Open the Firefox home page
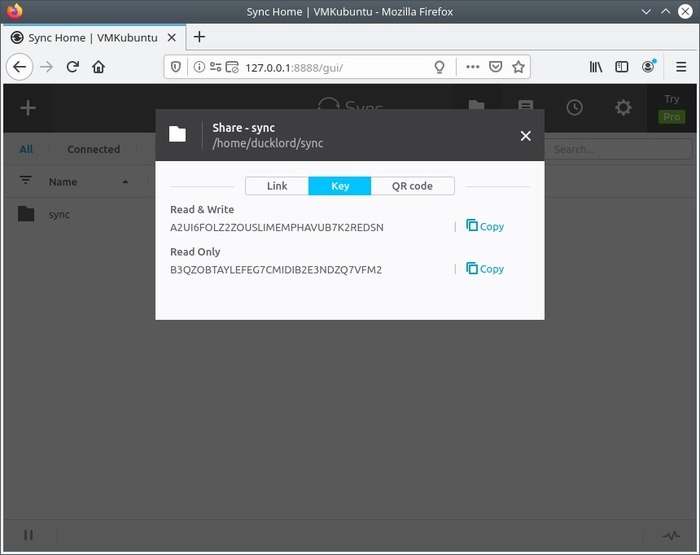The image size is (700, 555). click(98, 67)
